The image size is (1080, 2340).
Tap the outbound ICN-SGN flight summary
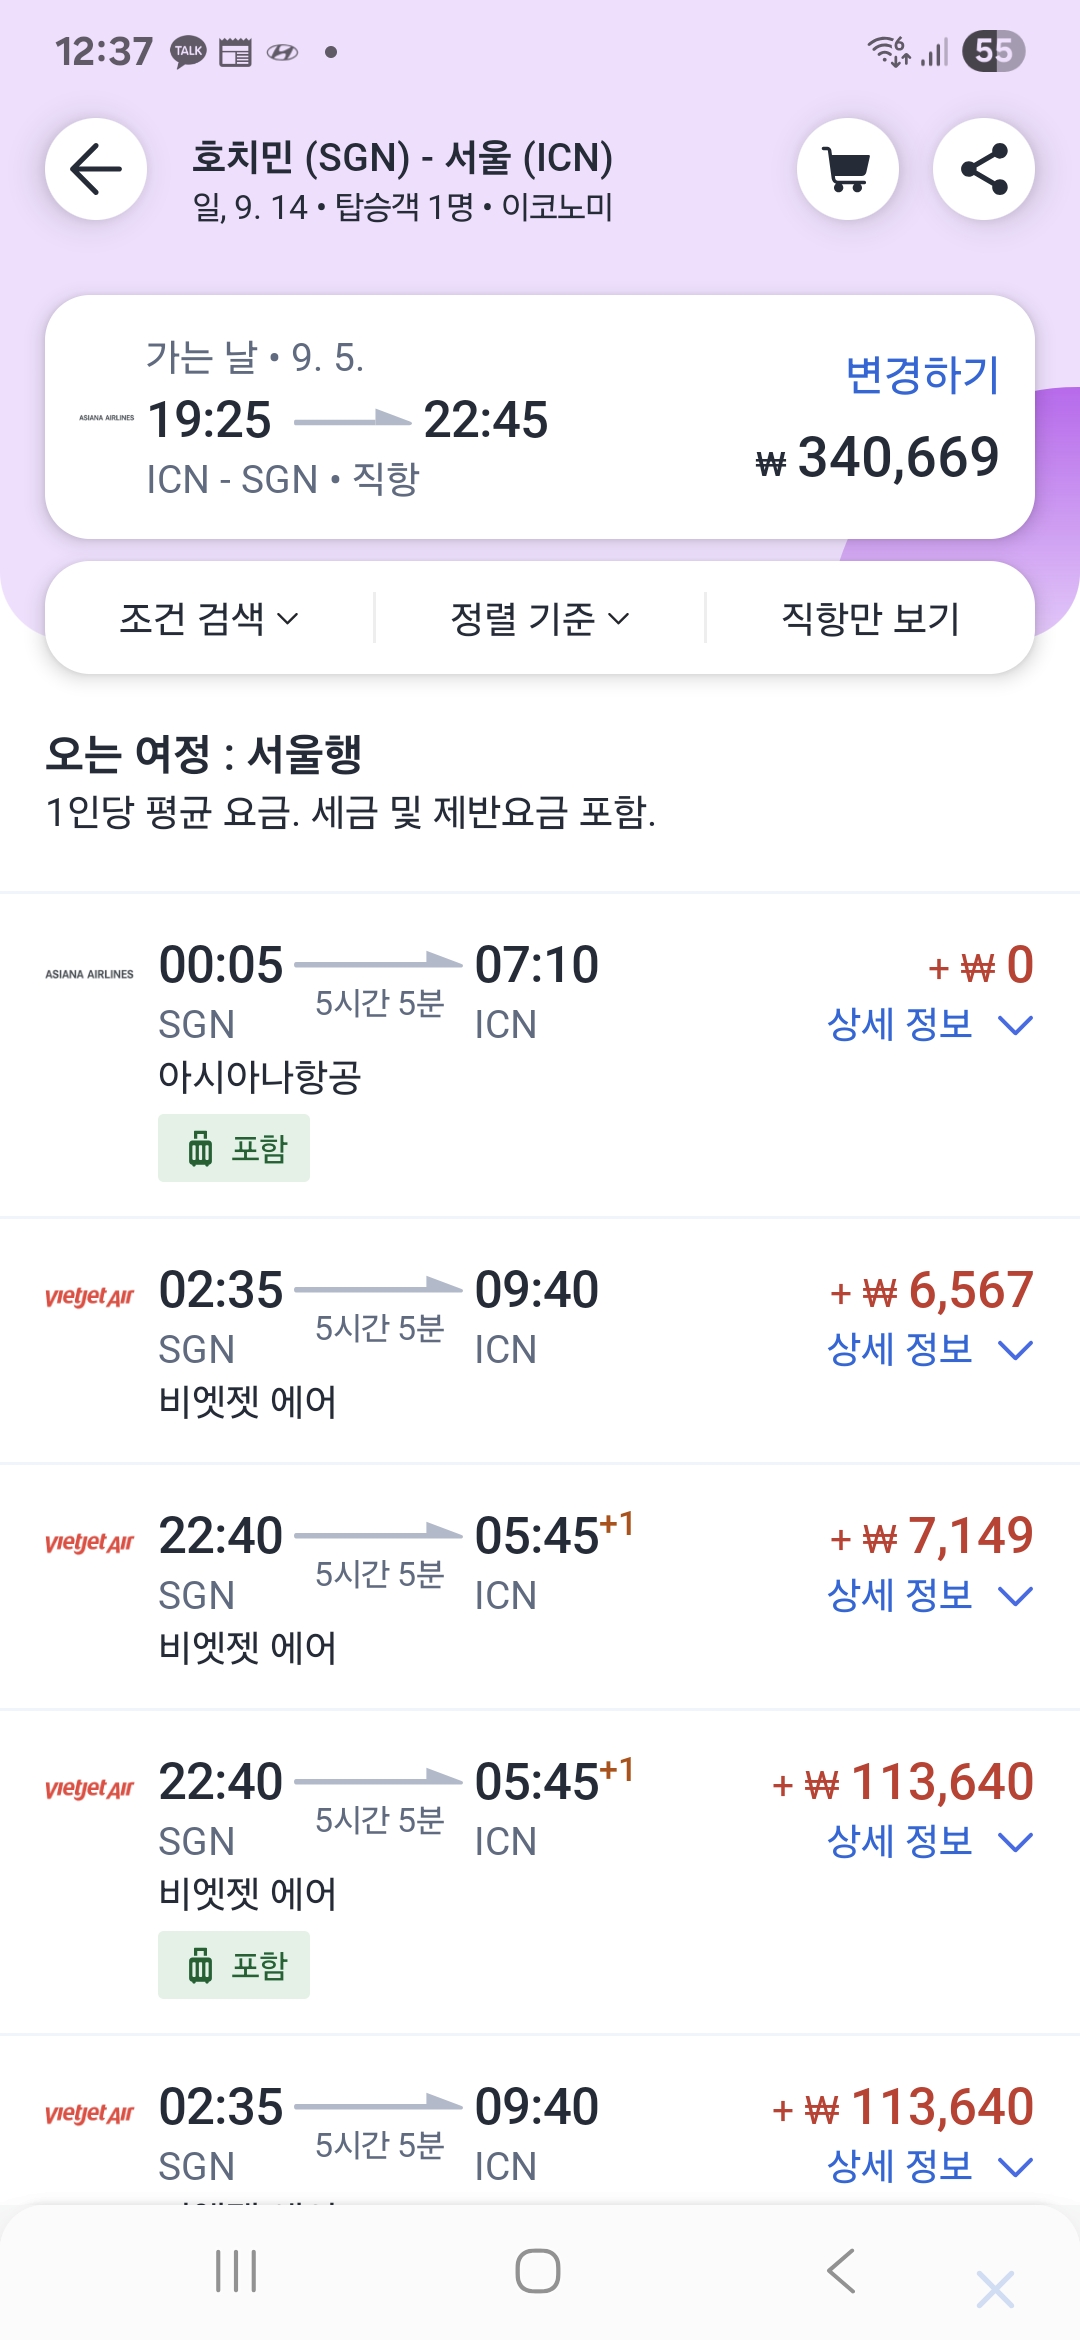(x=400, y=420)
